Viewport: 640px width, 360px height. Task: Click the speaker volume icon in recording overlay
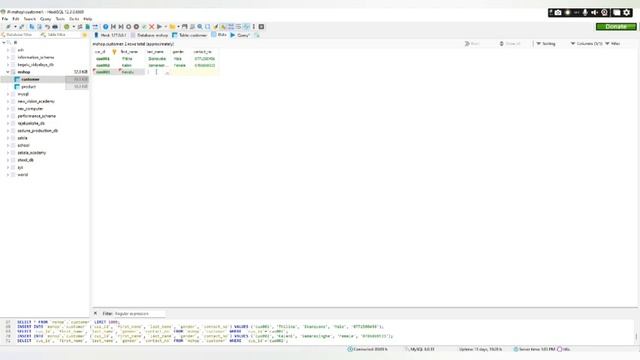pyautogui.click(x=595, y=13)
